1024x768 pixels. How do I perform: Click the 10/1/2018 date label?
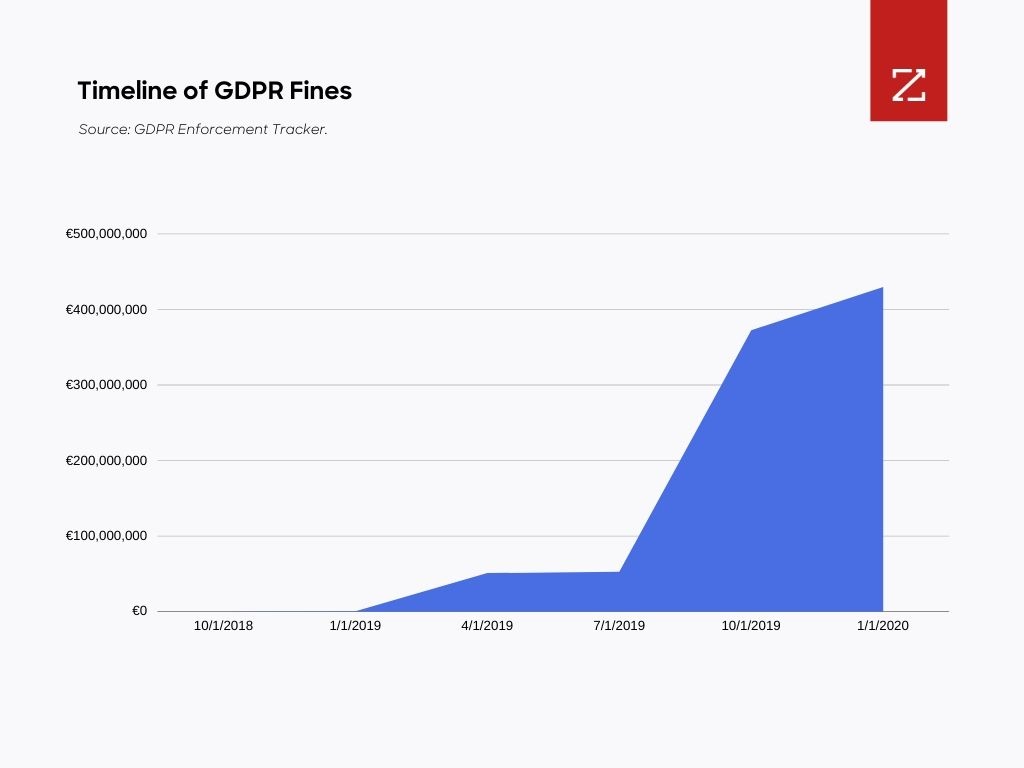click(x=223, y=626)
